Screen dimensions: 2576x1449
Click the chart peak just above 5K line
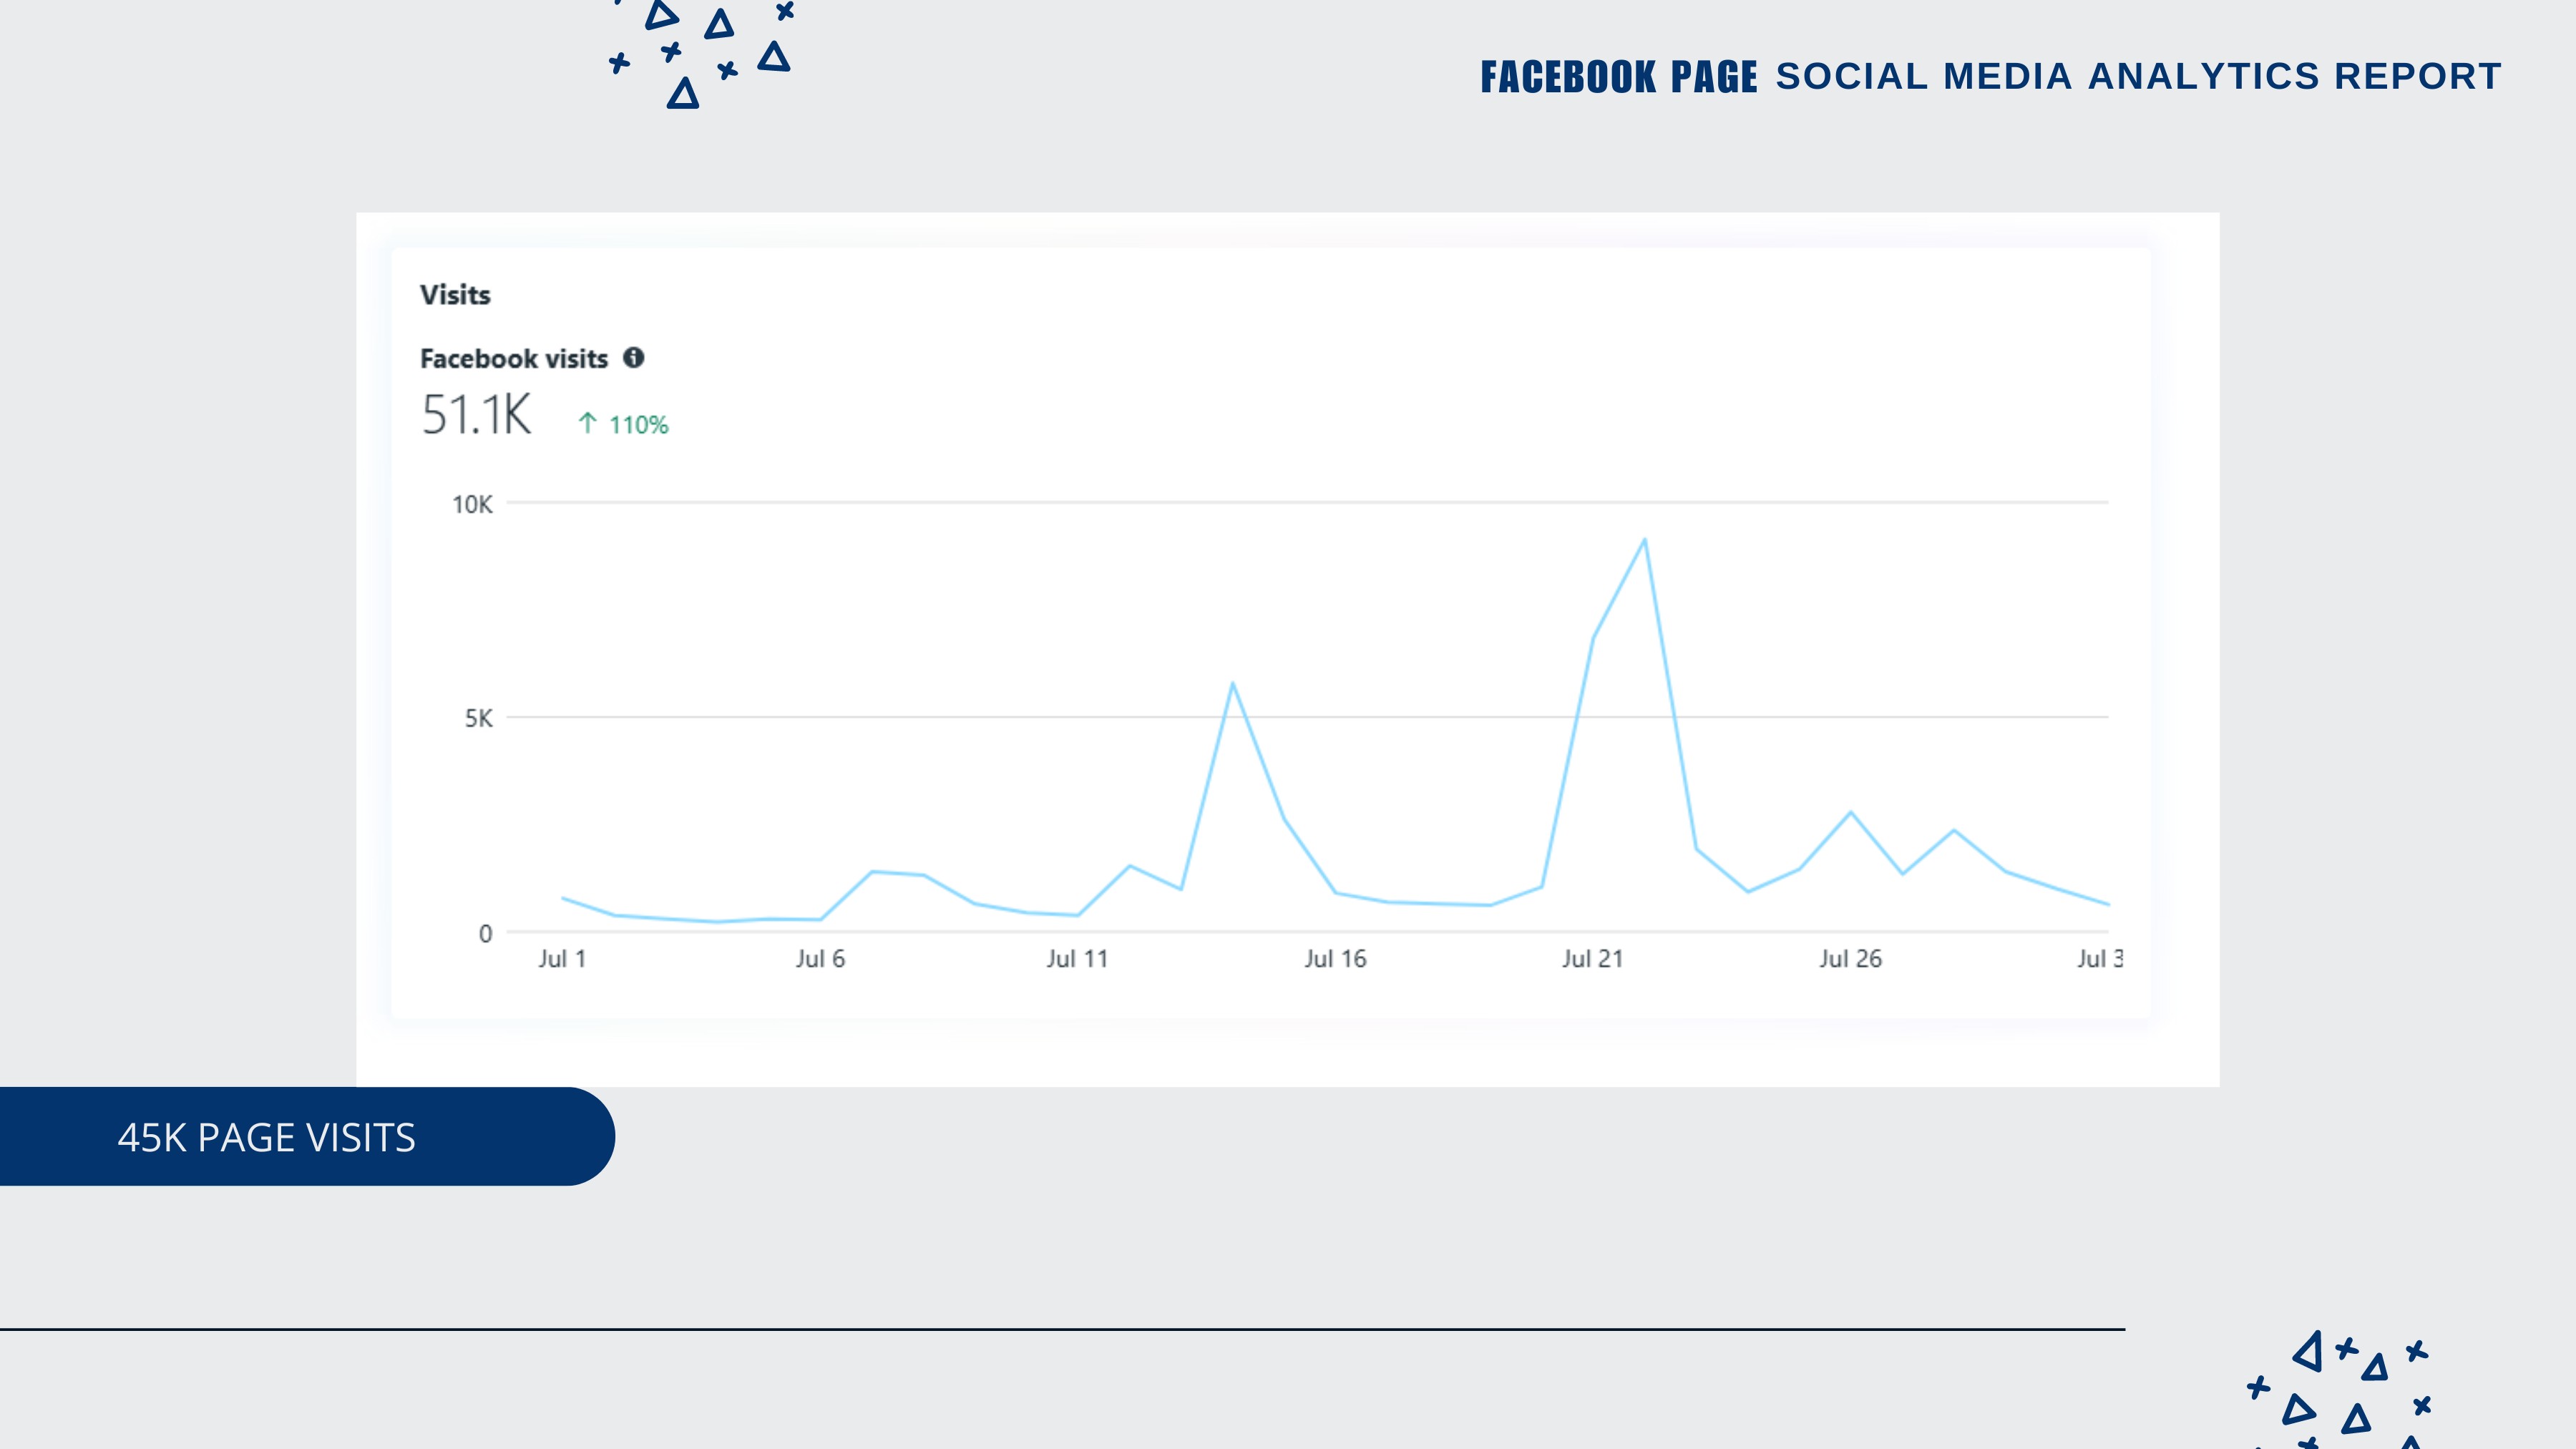pyautogui.click(x=1233, y=684)
